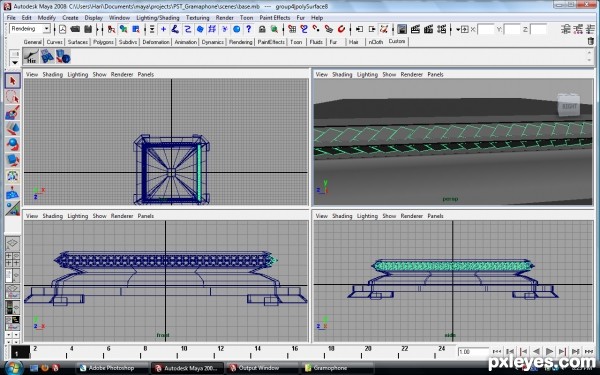Activate the Lasso select tool

pos(13,97)
